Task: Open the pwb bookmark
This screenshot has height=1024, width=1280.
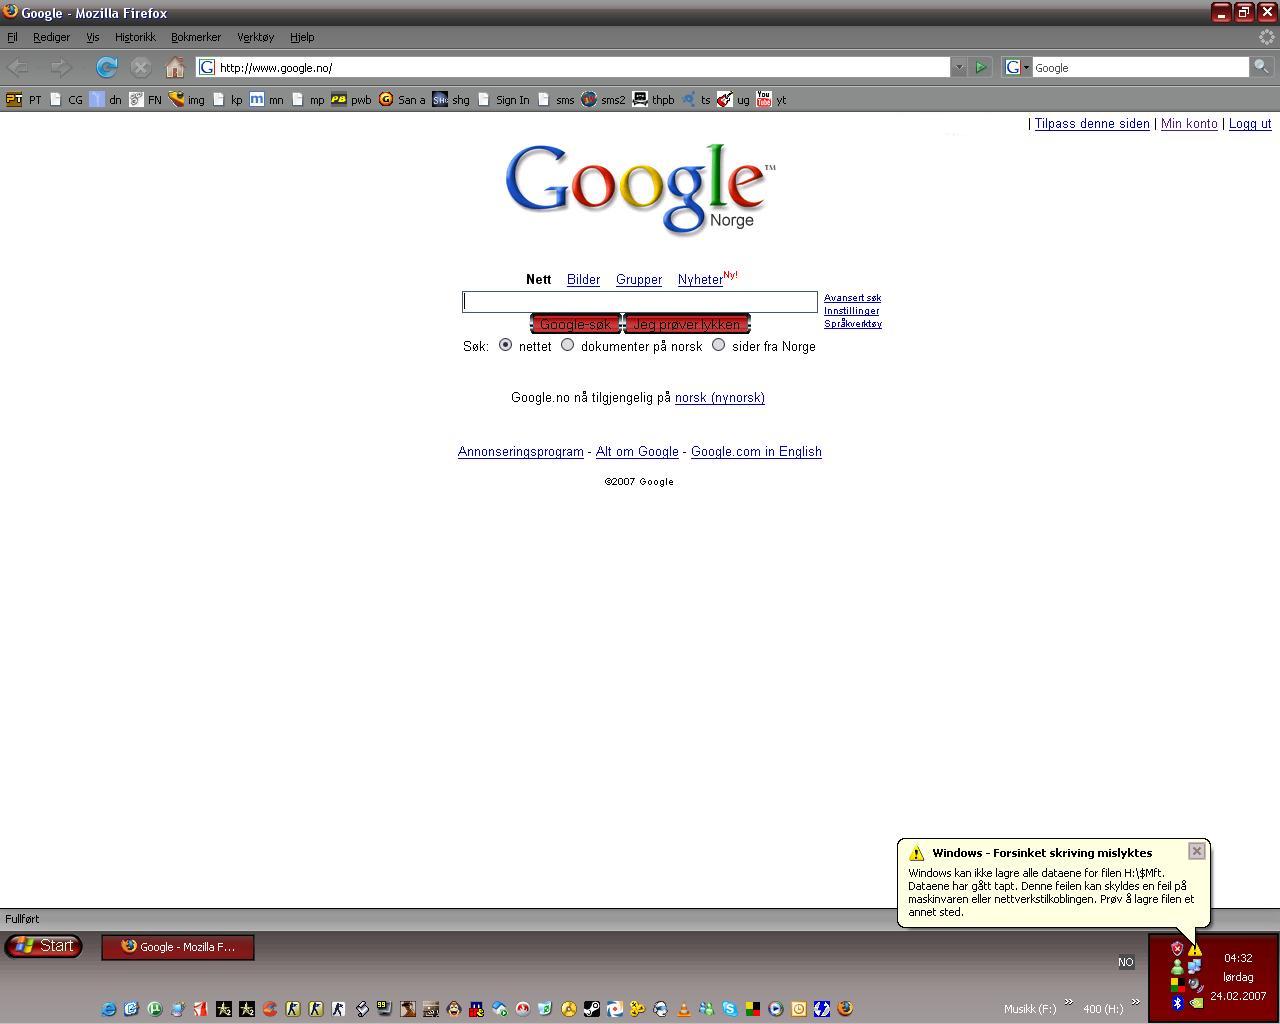Action: [x=351, y=100]
